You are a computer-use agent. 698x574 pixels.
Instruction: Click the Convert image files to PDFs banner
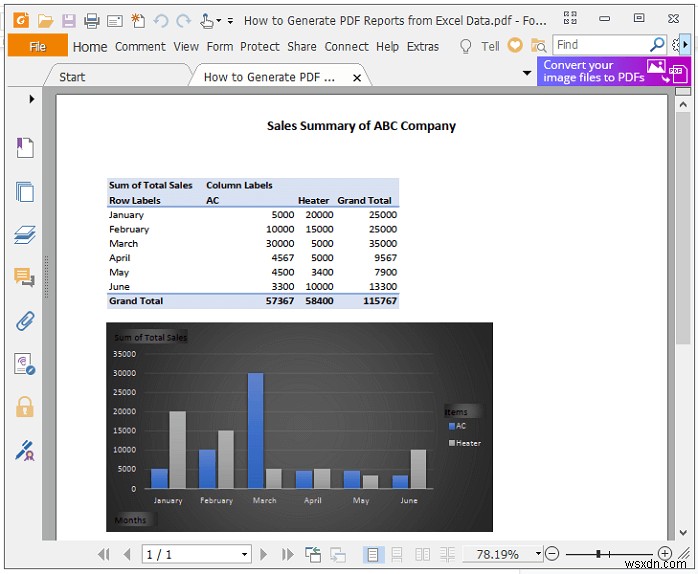pyautogui.click(x=614, y=71)
